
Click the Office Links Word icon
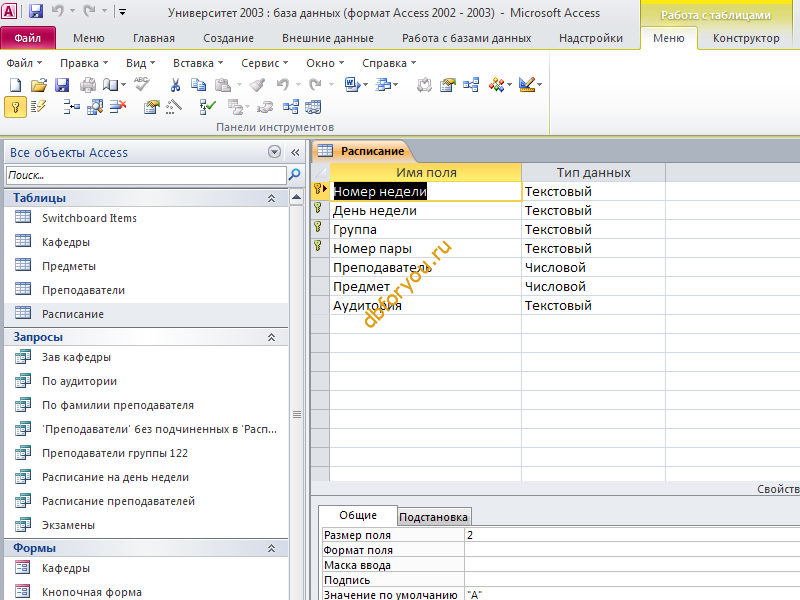pos(352,85)
